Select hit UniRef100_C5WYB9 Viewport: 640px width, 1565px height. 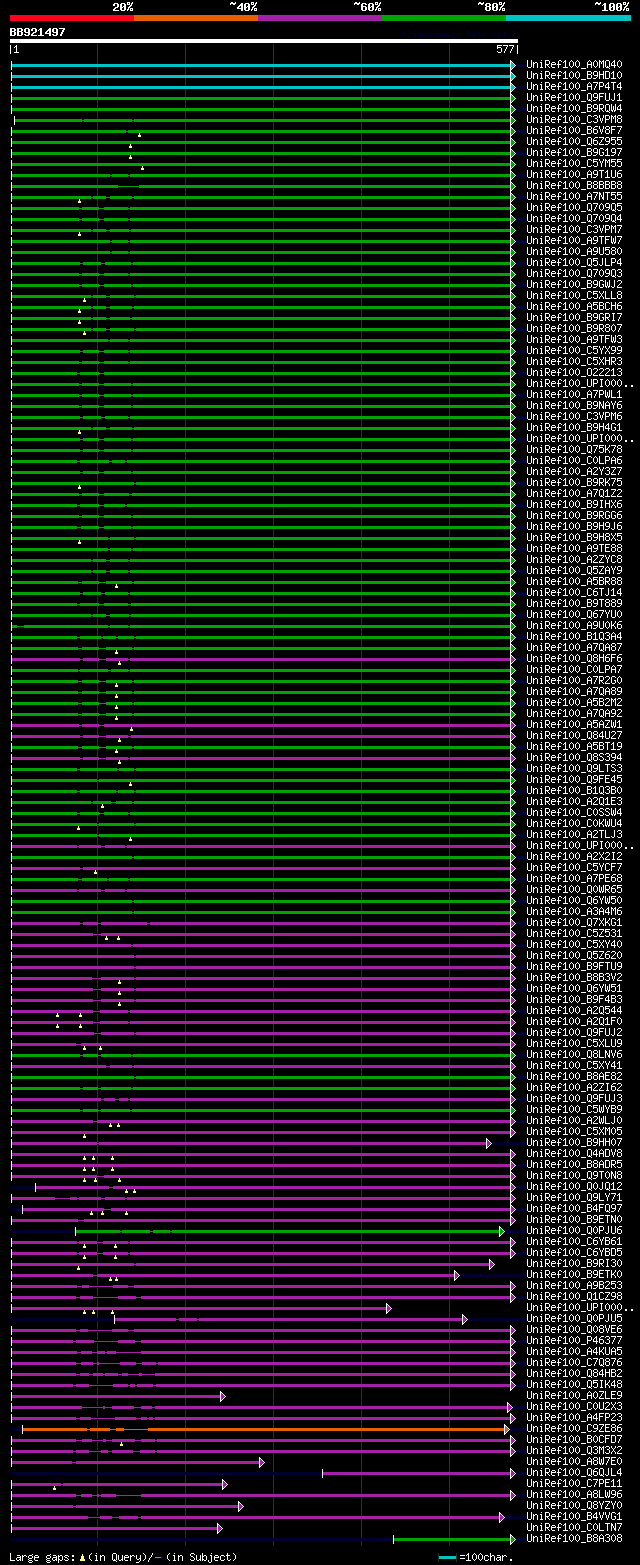(x=574, y=1110)
